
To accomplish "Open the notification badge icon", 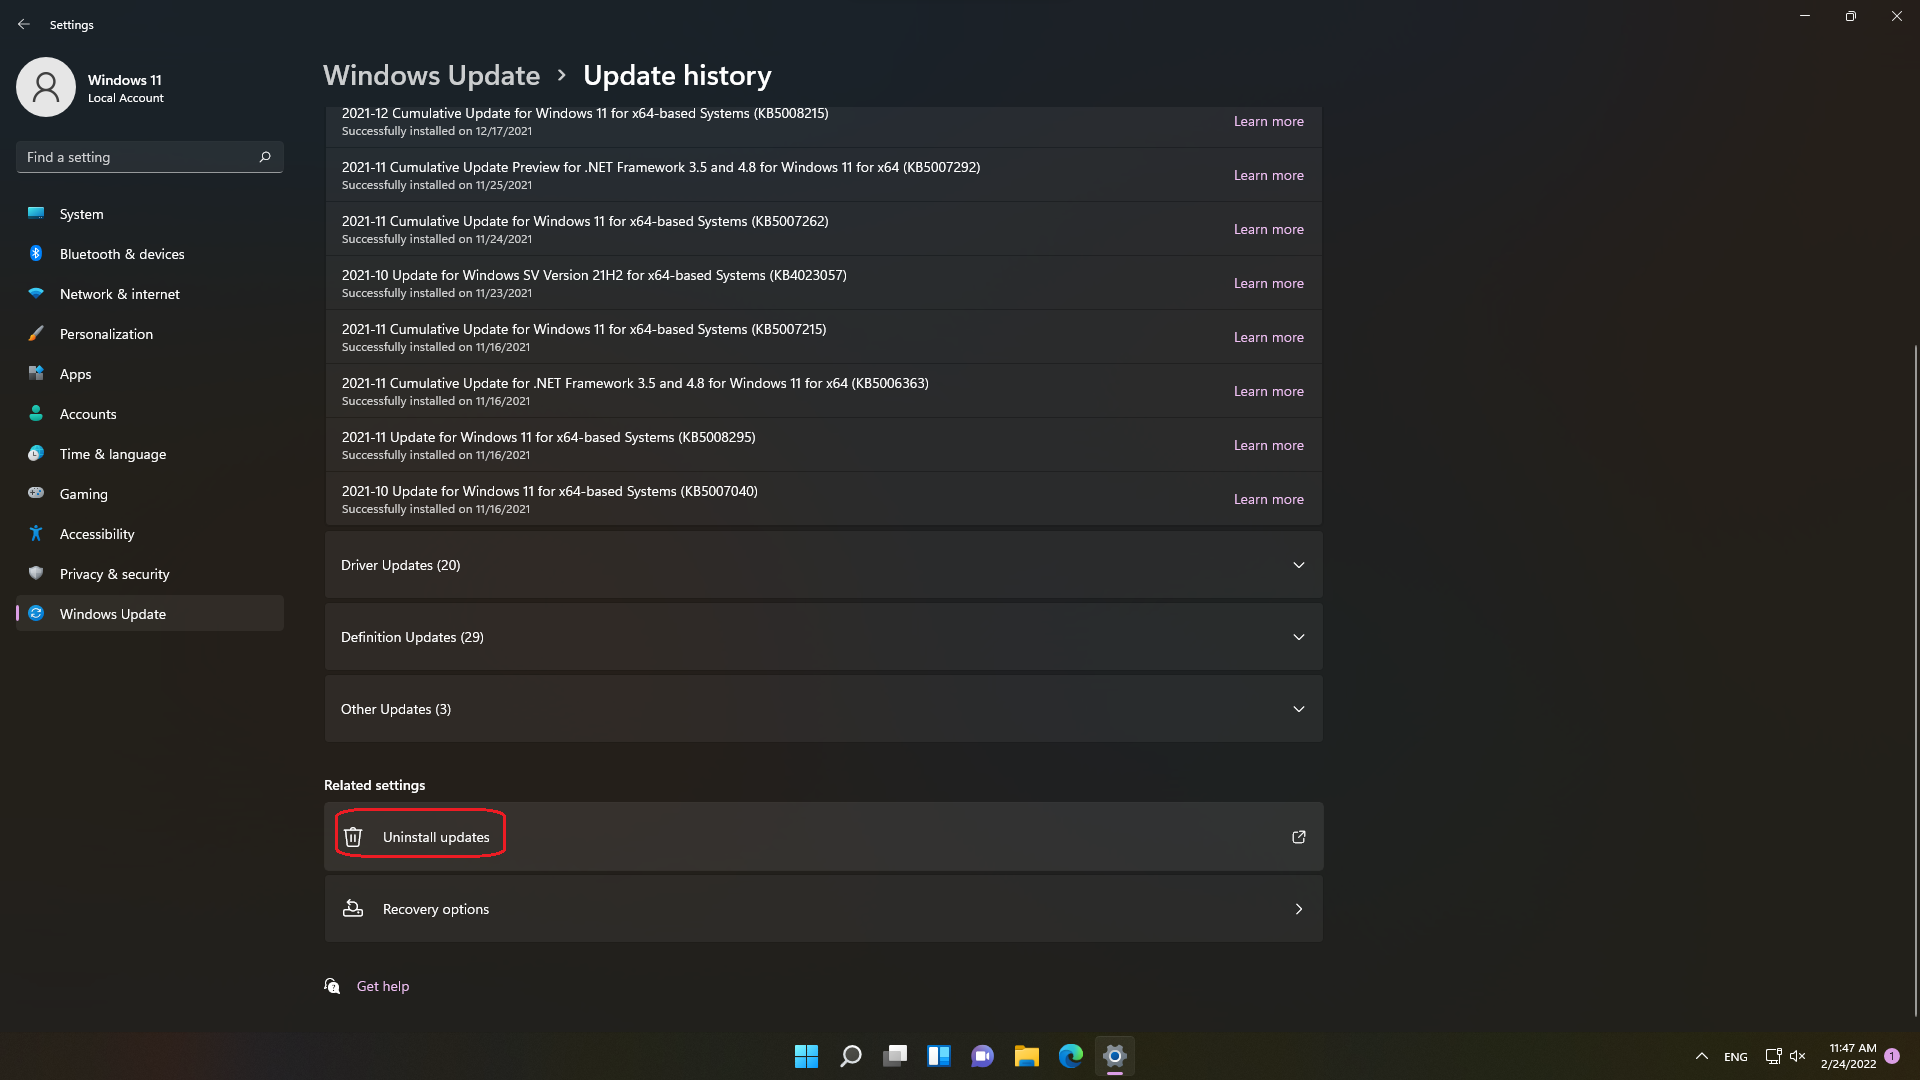I will pyautogui.click(x=1892, y=1056).
